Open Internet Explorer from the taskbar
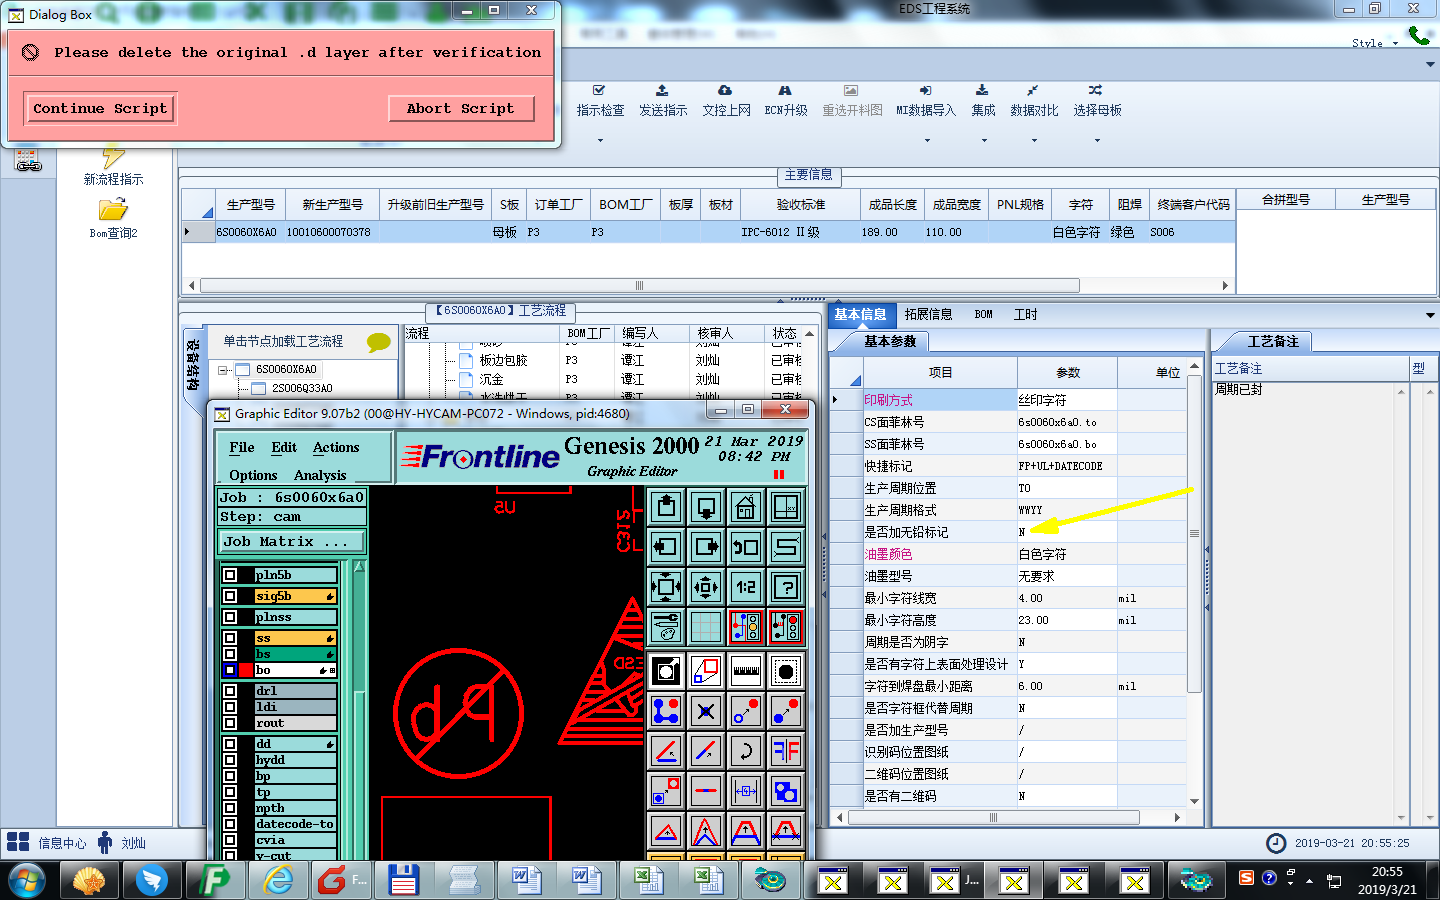 coord(278,881)
